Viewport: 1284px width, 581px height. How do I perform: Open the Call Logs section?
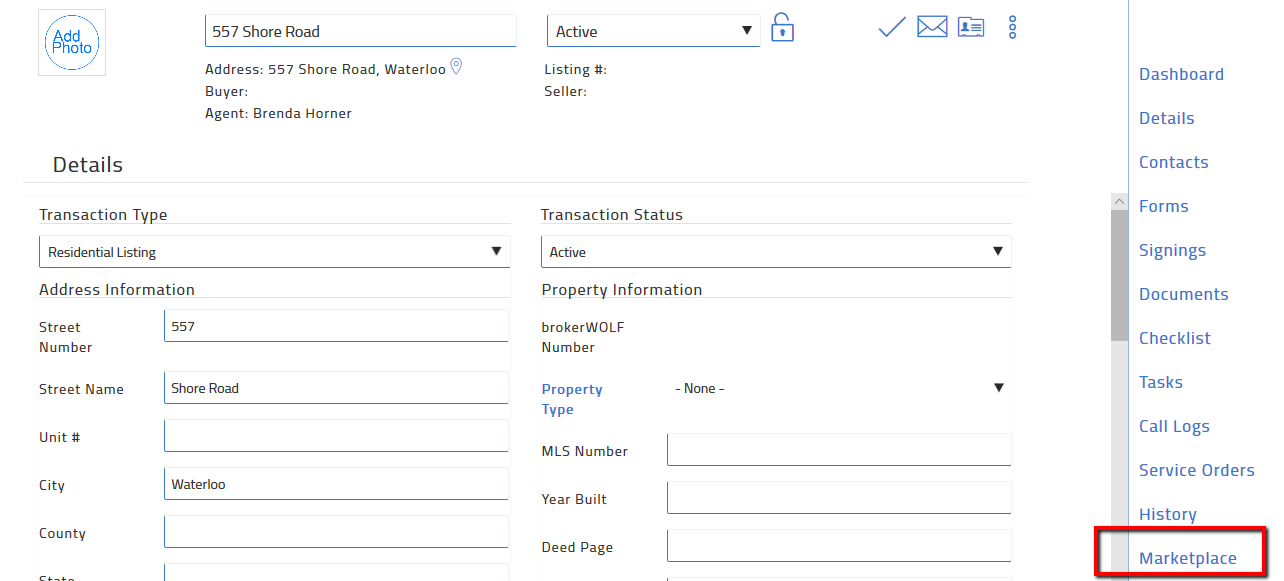(x=1174, y=425)
